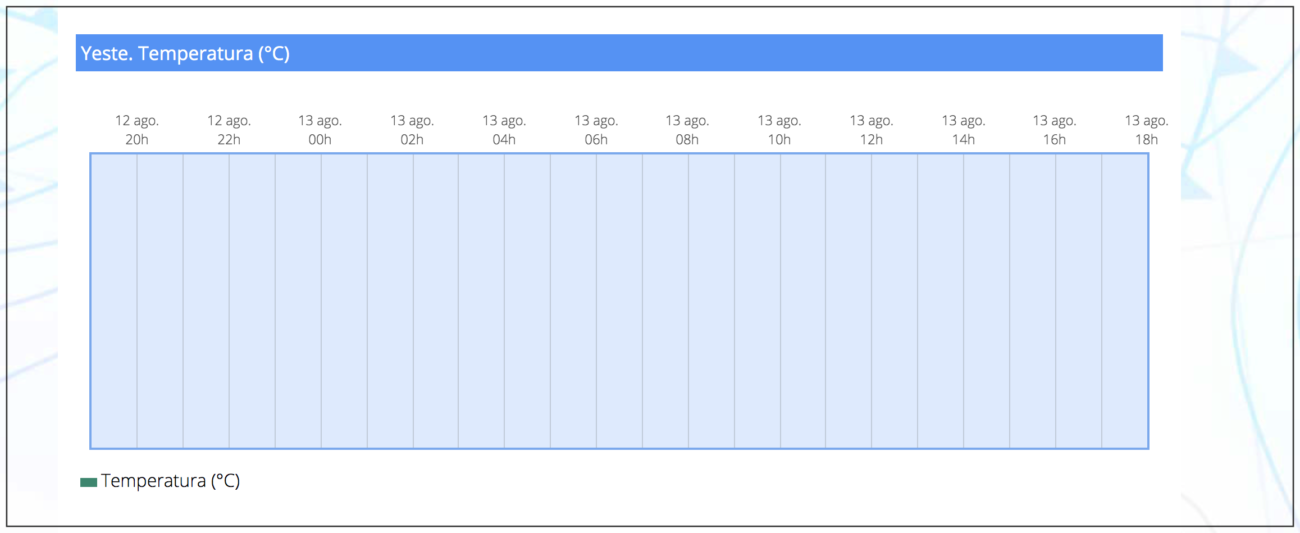
Task: Select the Yeste. Temperatura (°C) header bar
Action: [619, 53]
